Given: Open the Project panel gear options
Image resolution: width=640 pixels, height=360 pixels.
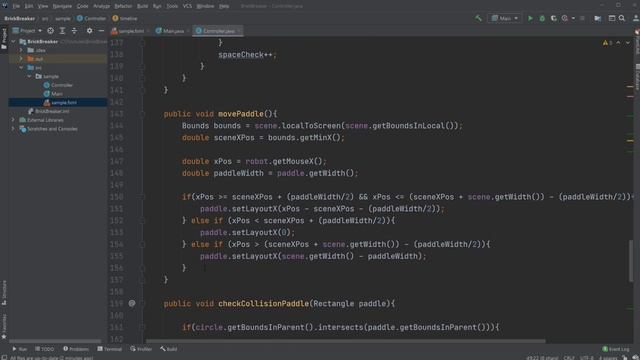Looking at the screenshot, I should coord(89,31).
